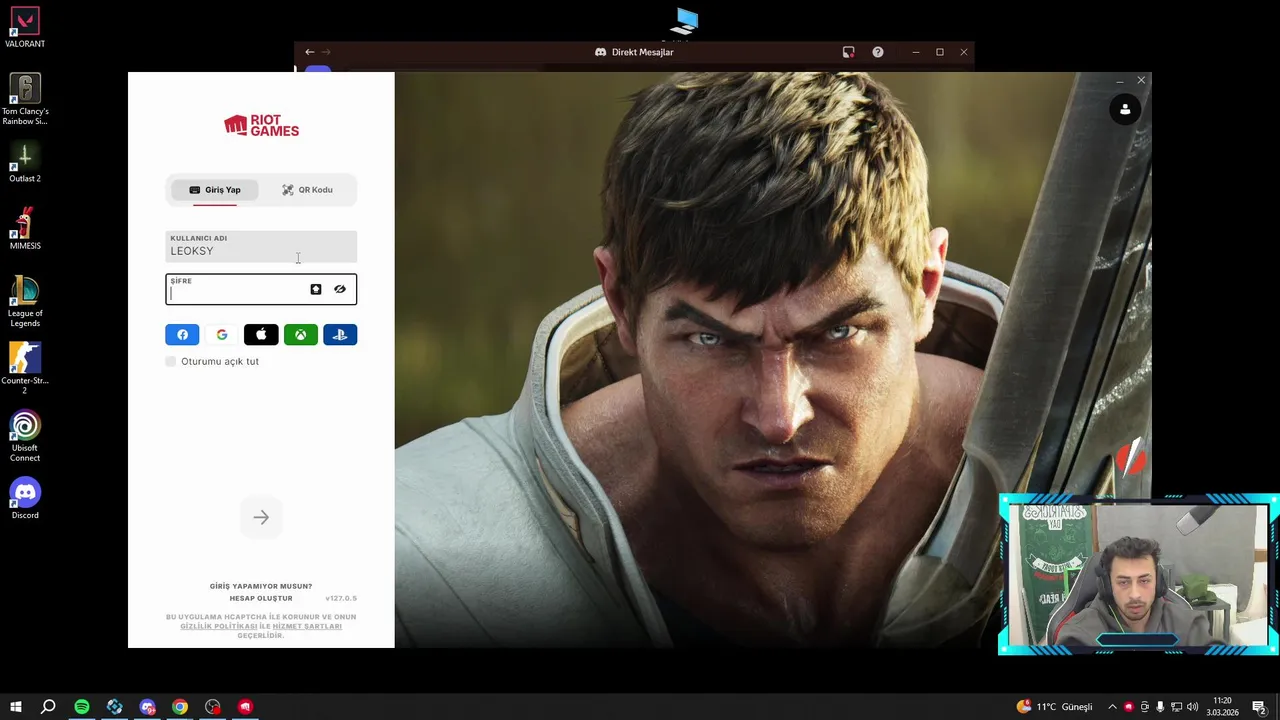Open the 'GİRİŞ YAPAMIYOR MUSUN?' link

pos(261,586)
